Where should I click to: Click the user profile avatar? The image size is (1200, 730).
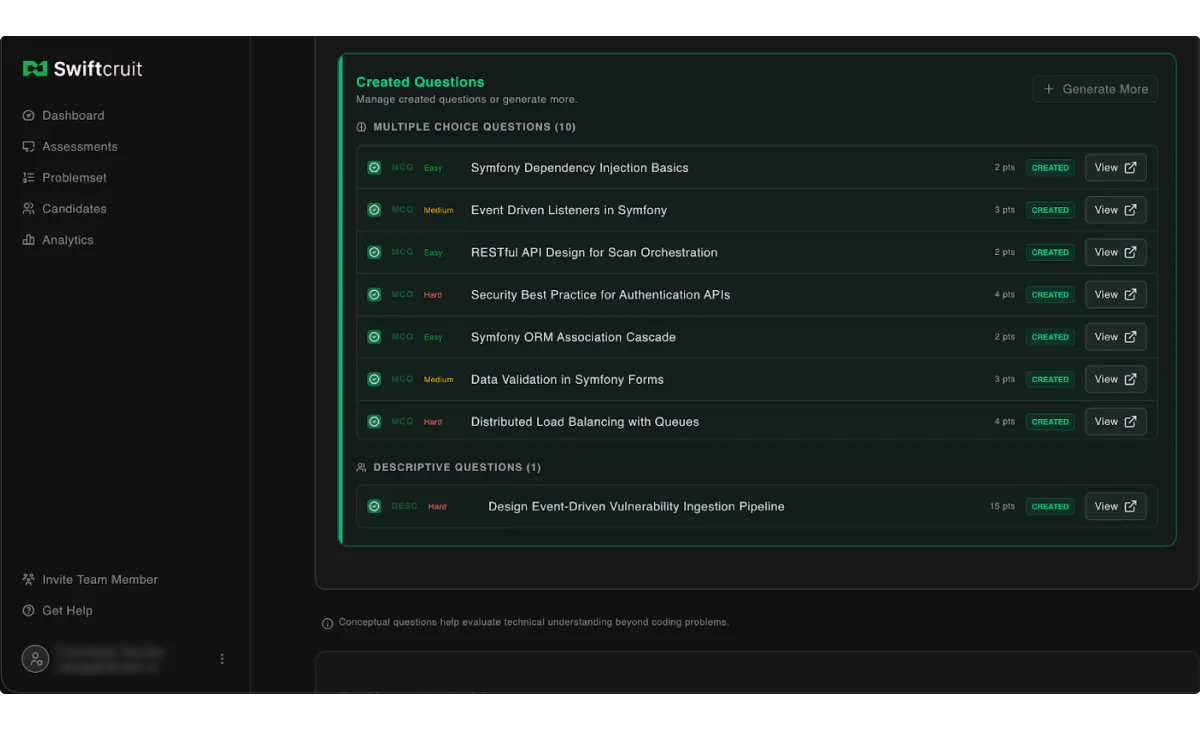point(35,658)
